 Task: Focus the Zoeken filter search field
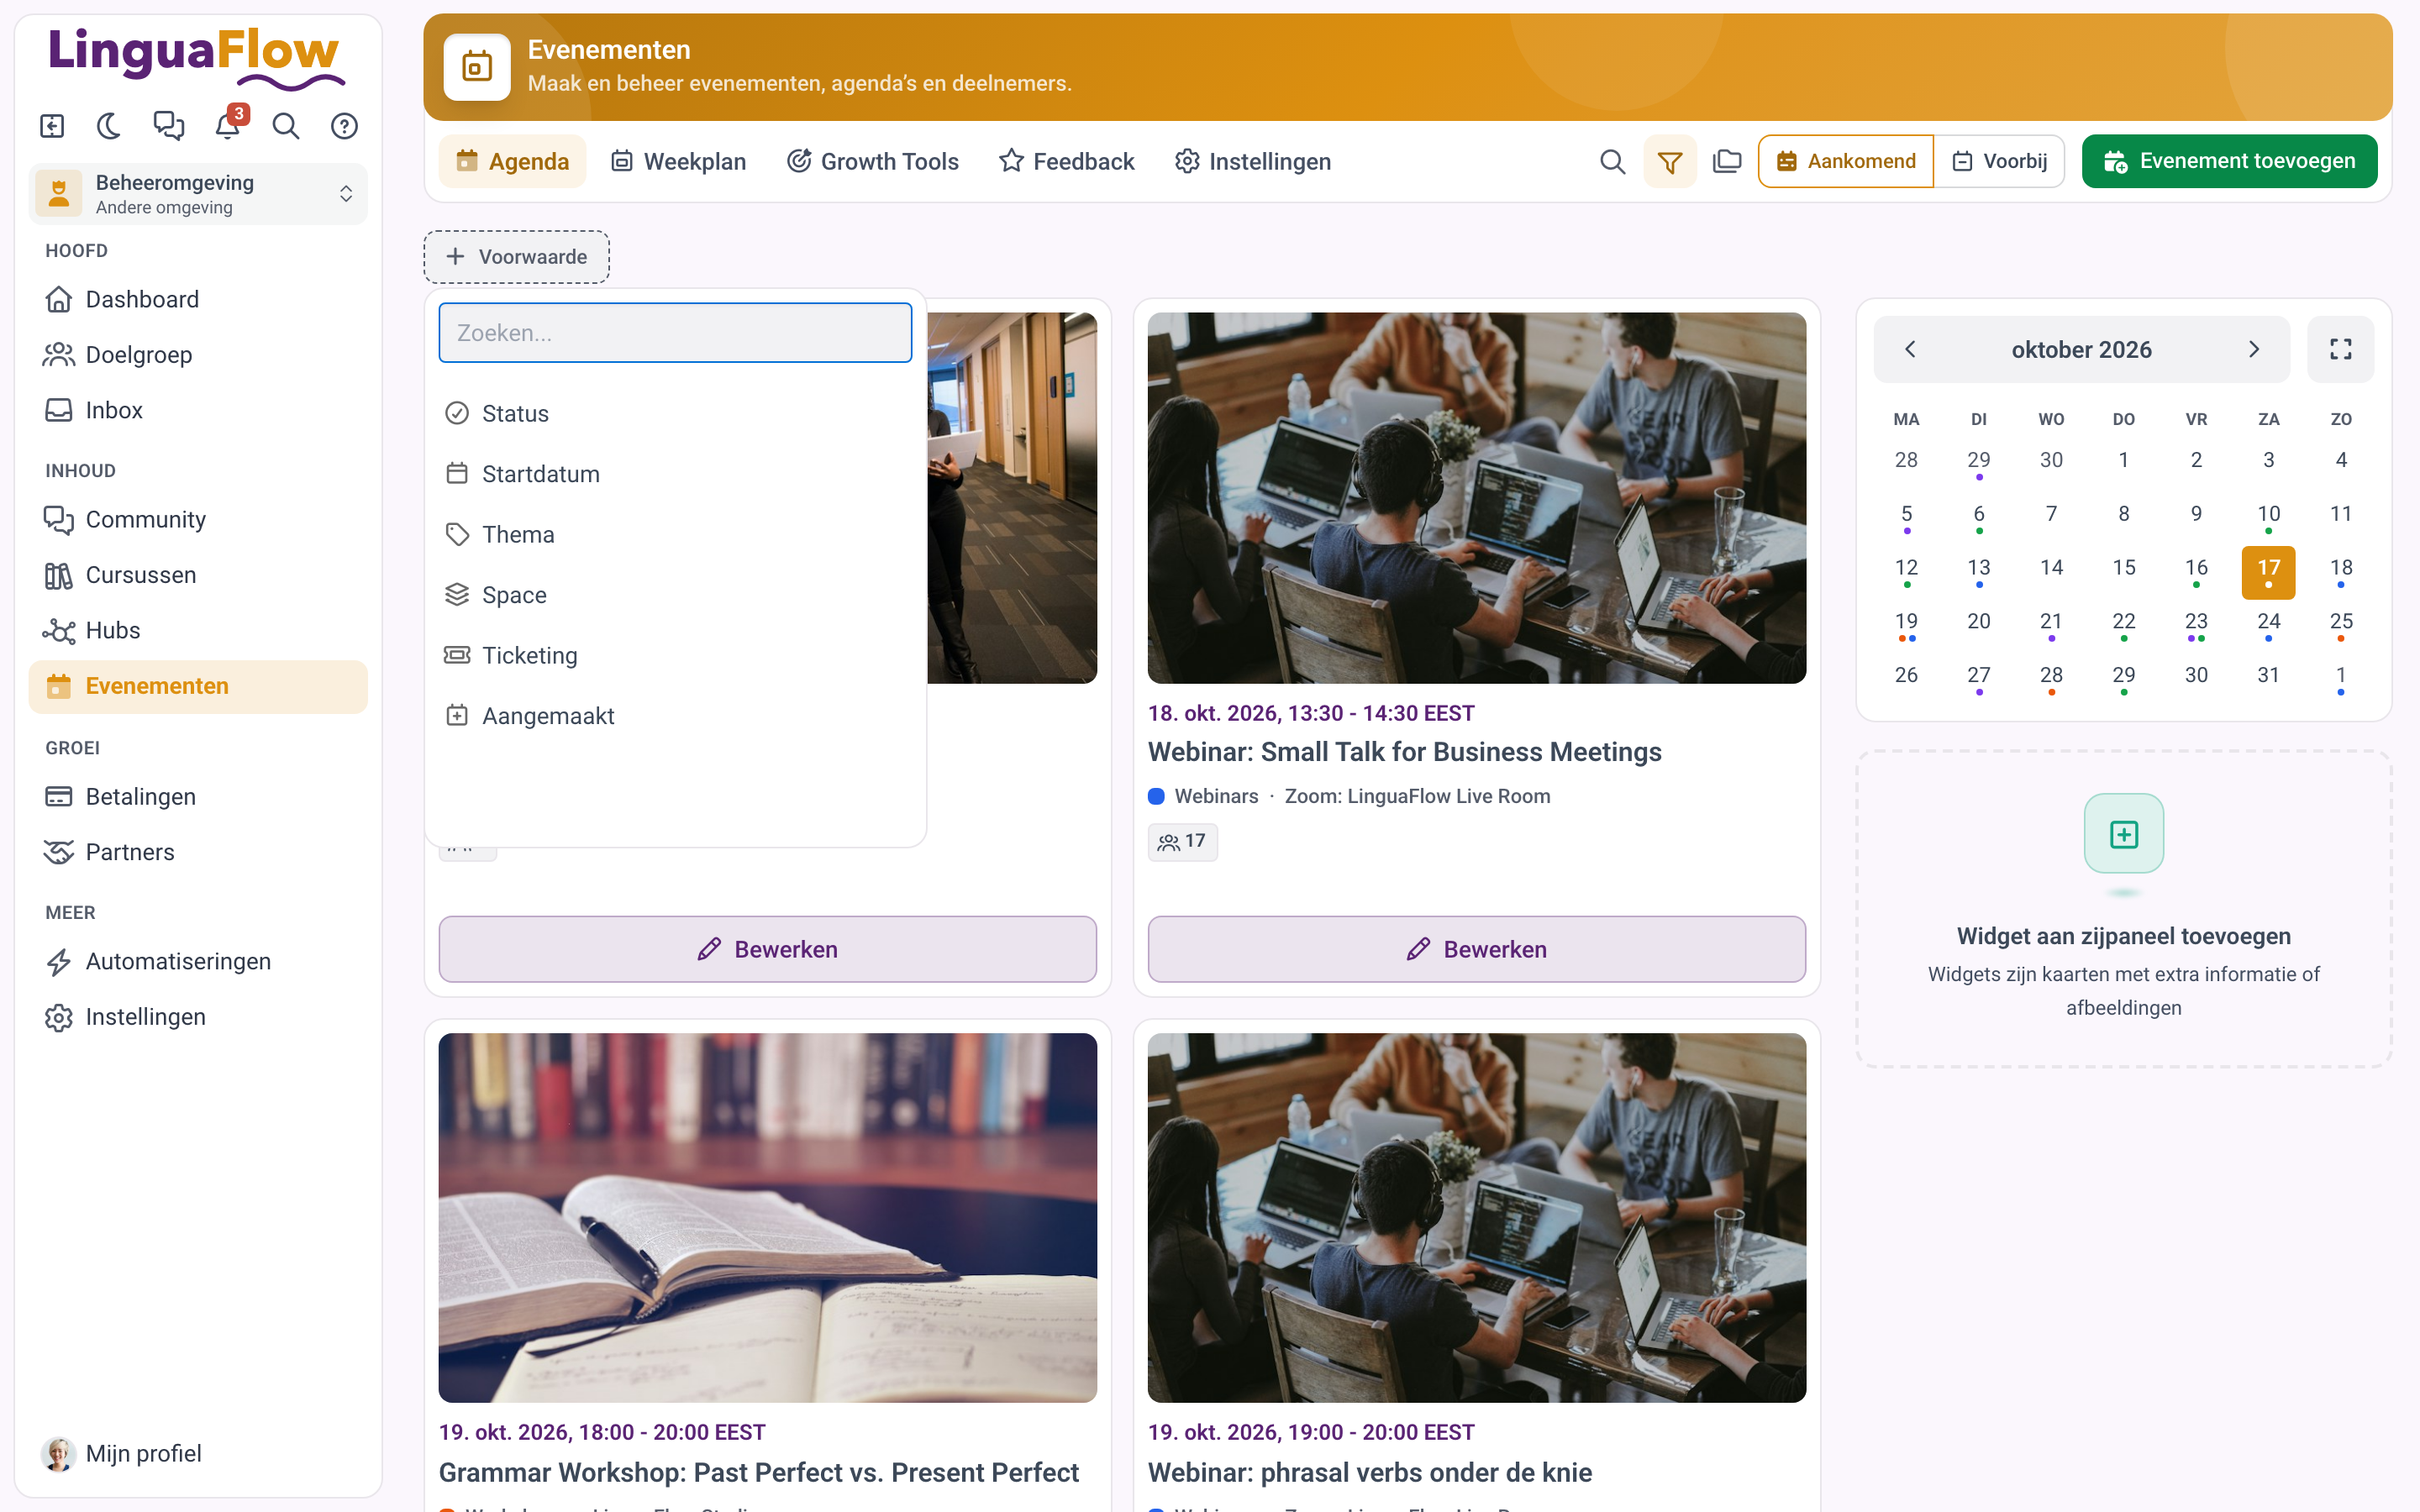675,333
